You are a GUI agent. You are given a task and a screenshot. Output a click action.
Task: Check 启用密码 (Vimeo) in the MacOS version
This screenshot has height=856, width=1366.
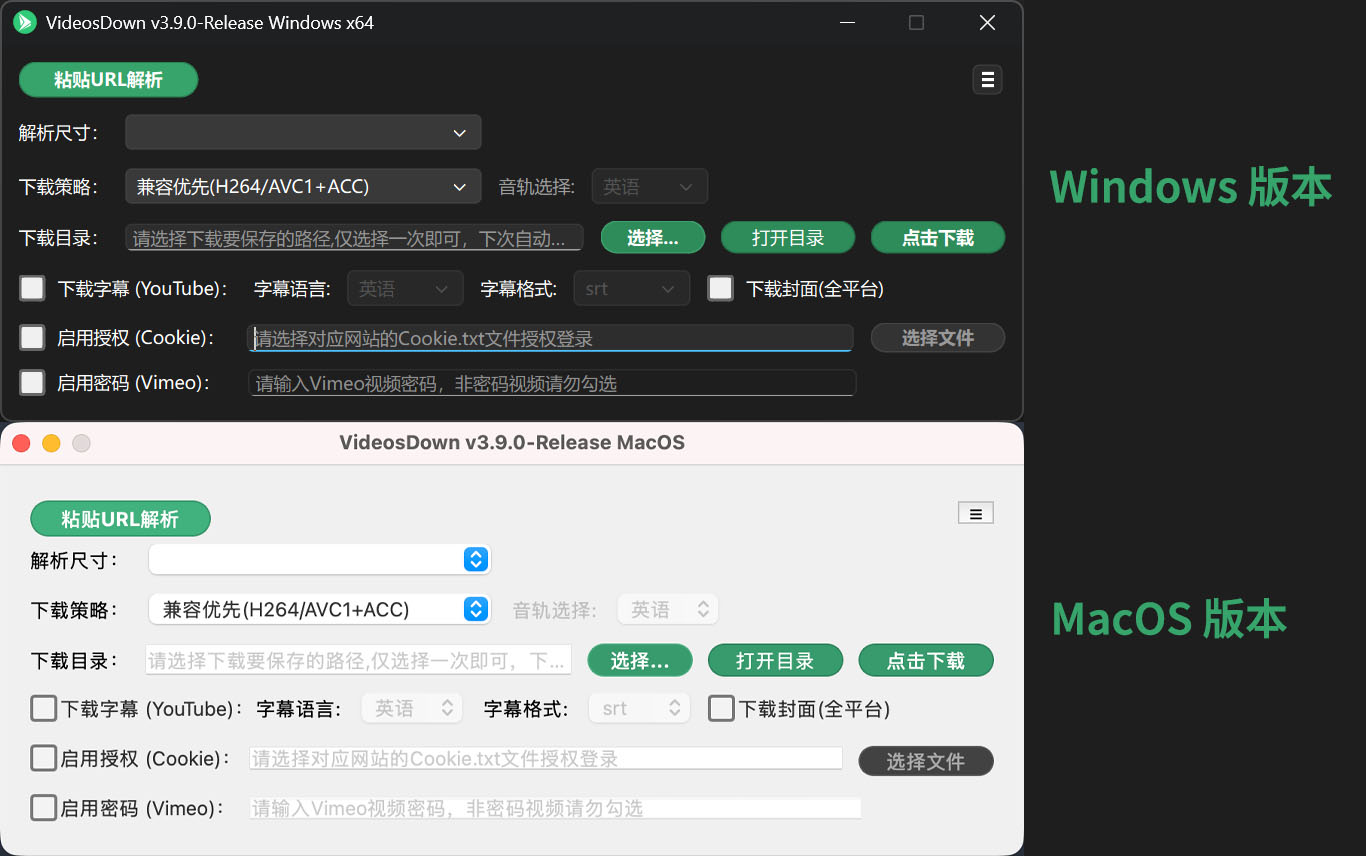[43, 808]
